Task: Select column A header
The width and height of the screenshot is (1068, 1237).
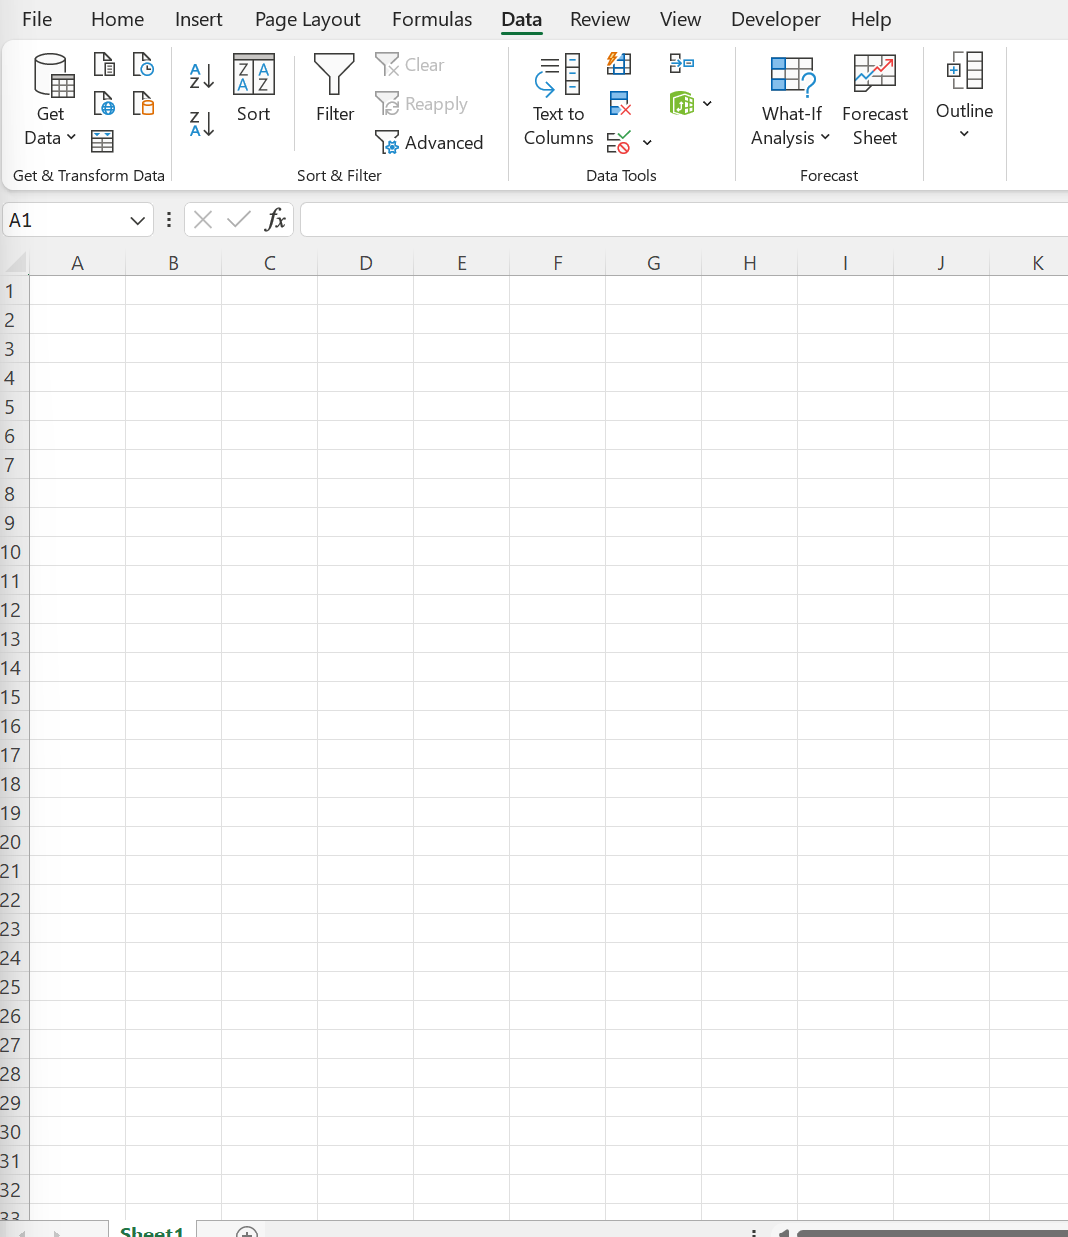Action: tap(77, 263)
